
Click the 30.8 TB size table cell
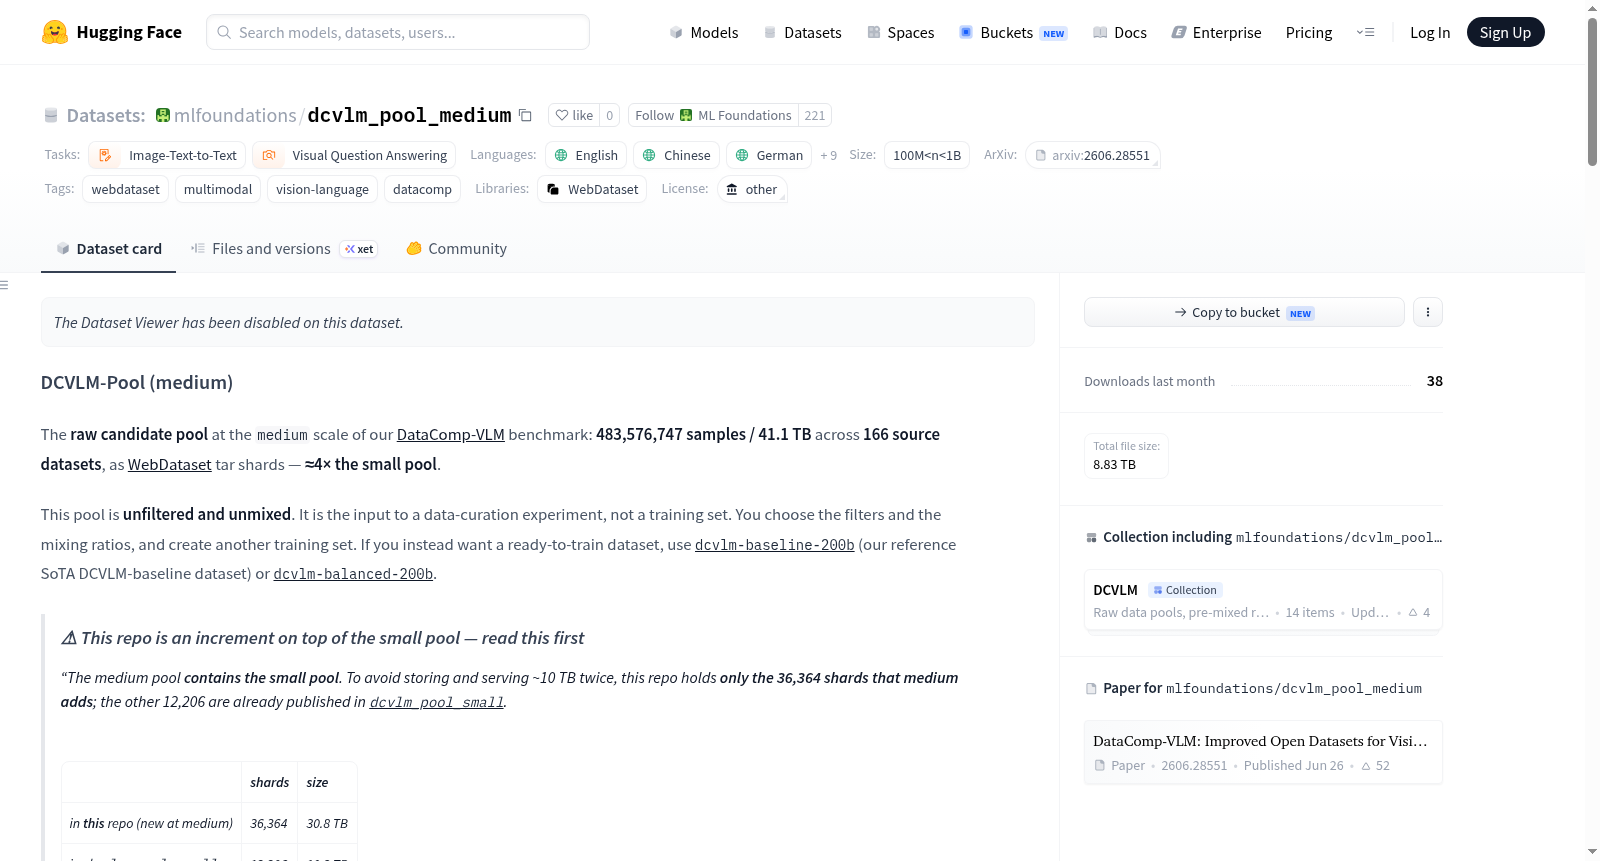327,823
